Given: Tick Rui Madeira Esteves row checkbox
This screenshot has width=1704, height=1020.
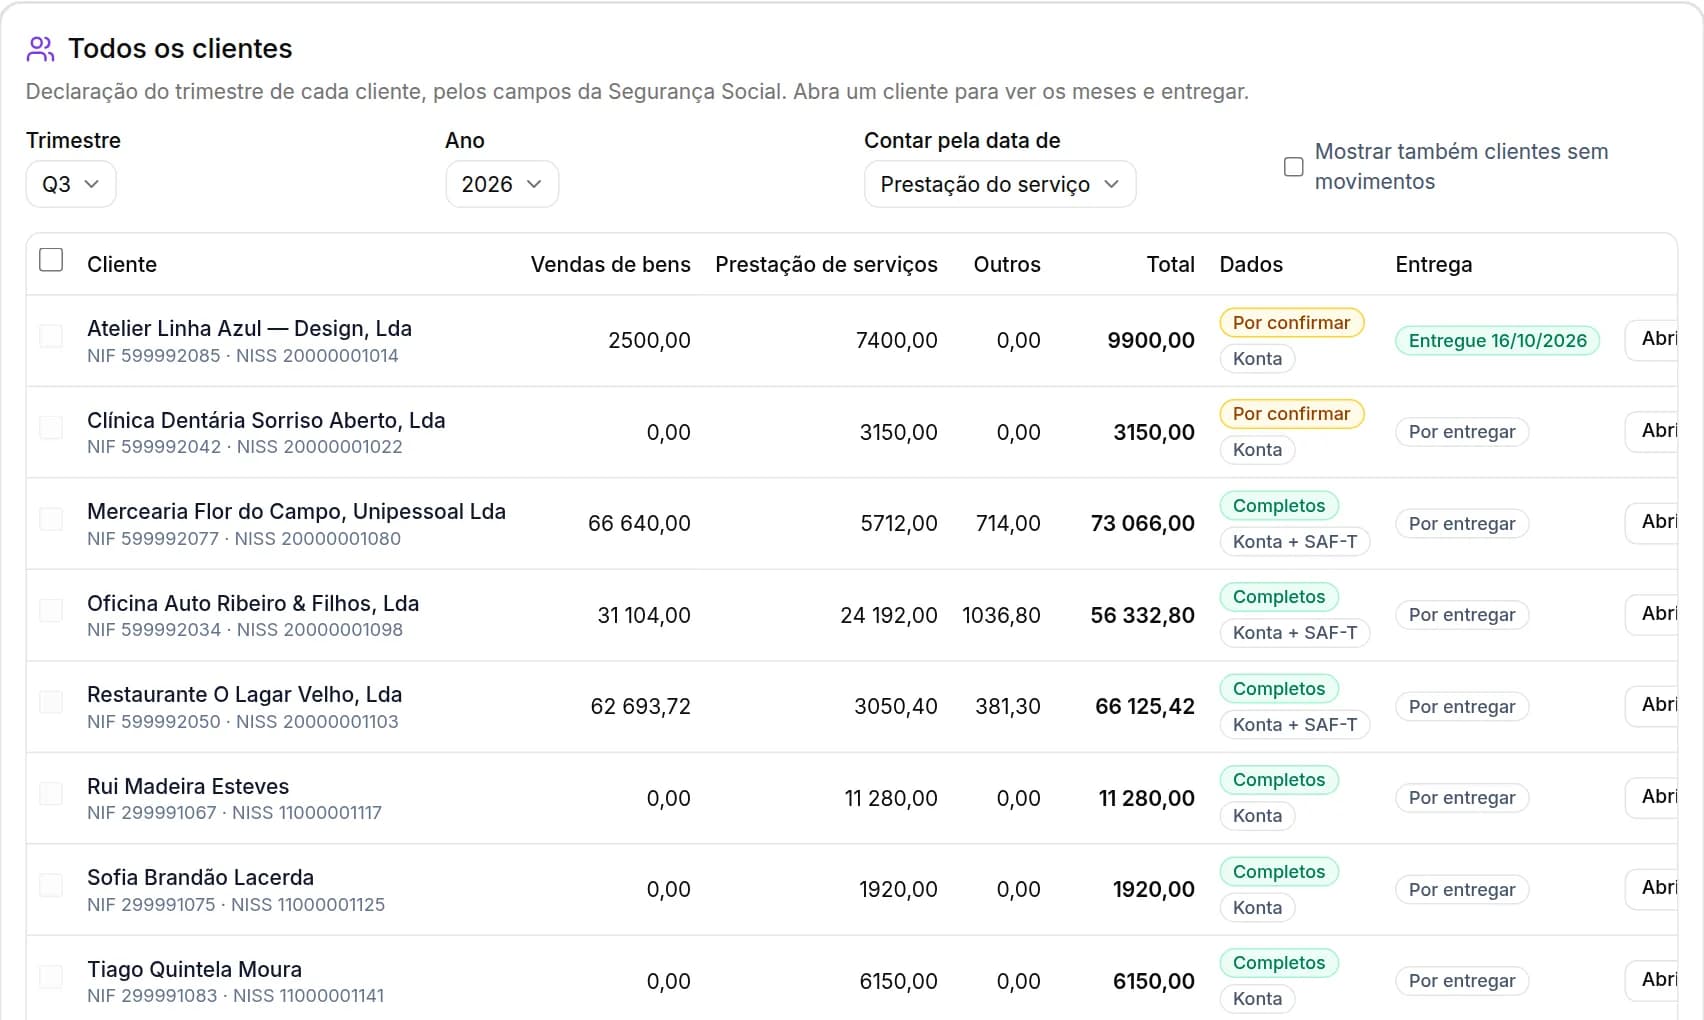Looking at the screenshot, I should (51, 794).
